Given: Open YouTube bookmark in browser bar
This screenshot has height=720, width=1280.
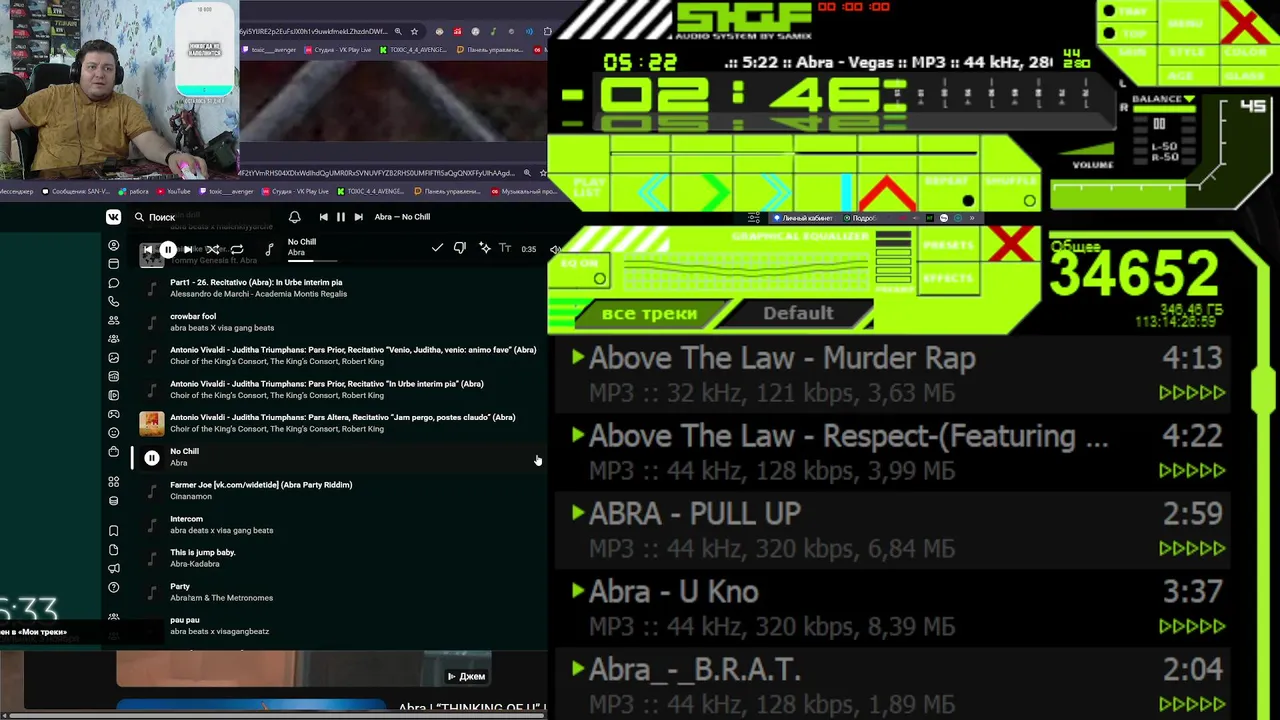Looking at the screenshot, I should click(x=173, y=191).
